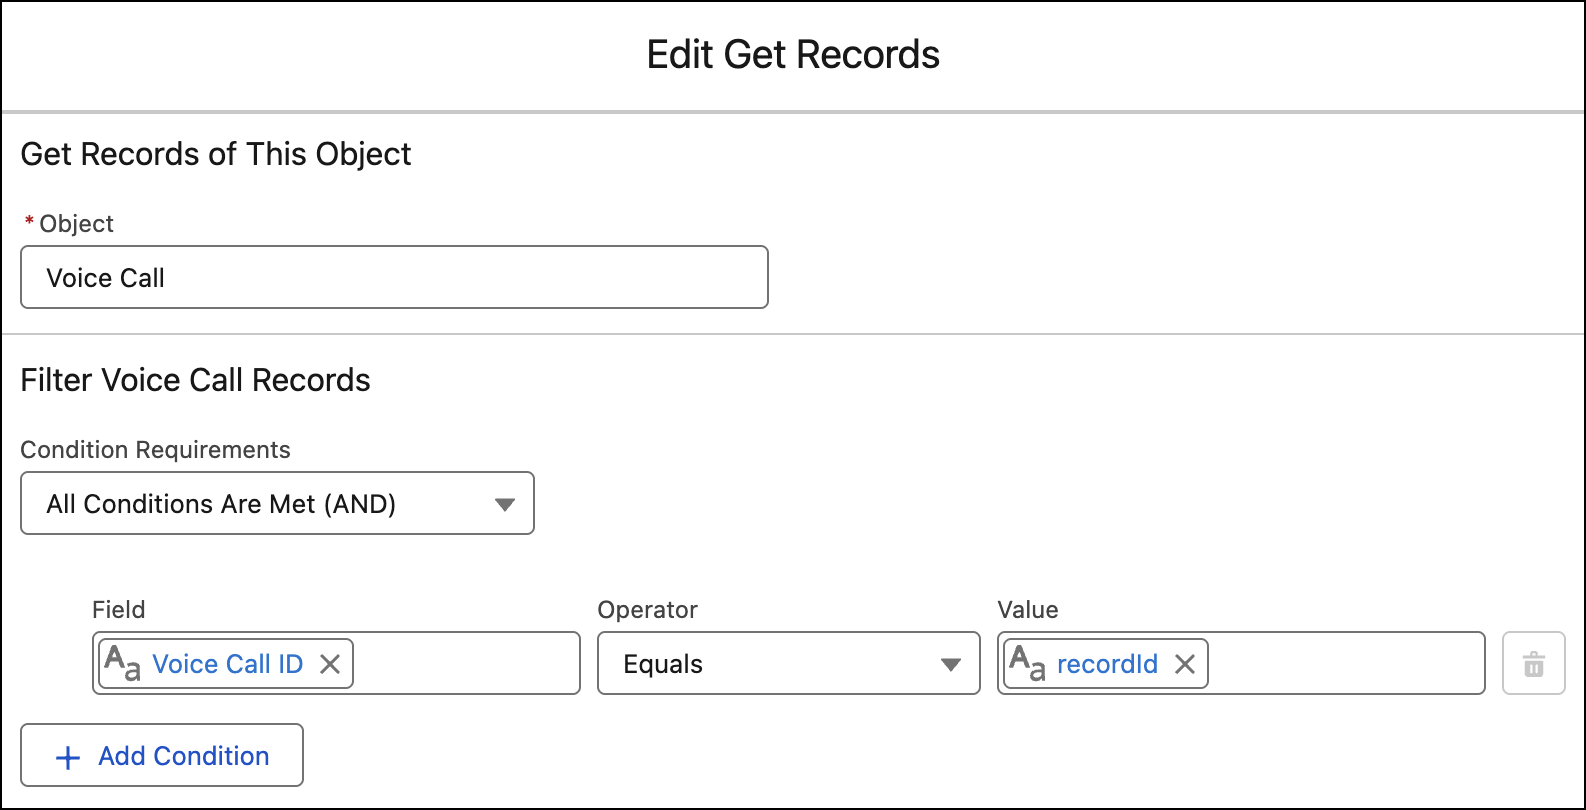This screenshot has height=810, width=1586.
Task: Click the Operator column label
Action: tap(647, 610)
